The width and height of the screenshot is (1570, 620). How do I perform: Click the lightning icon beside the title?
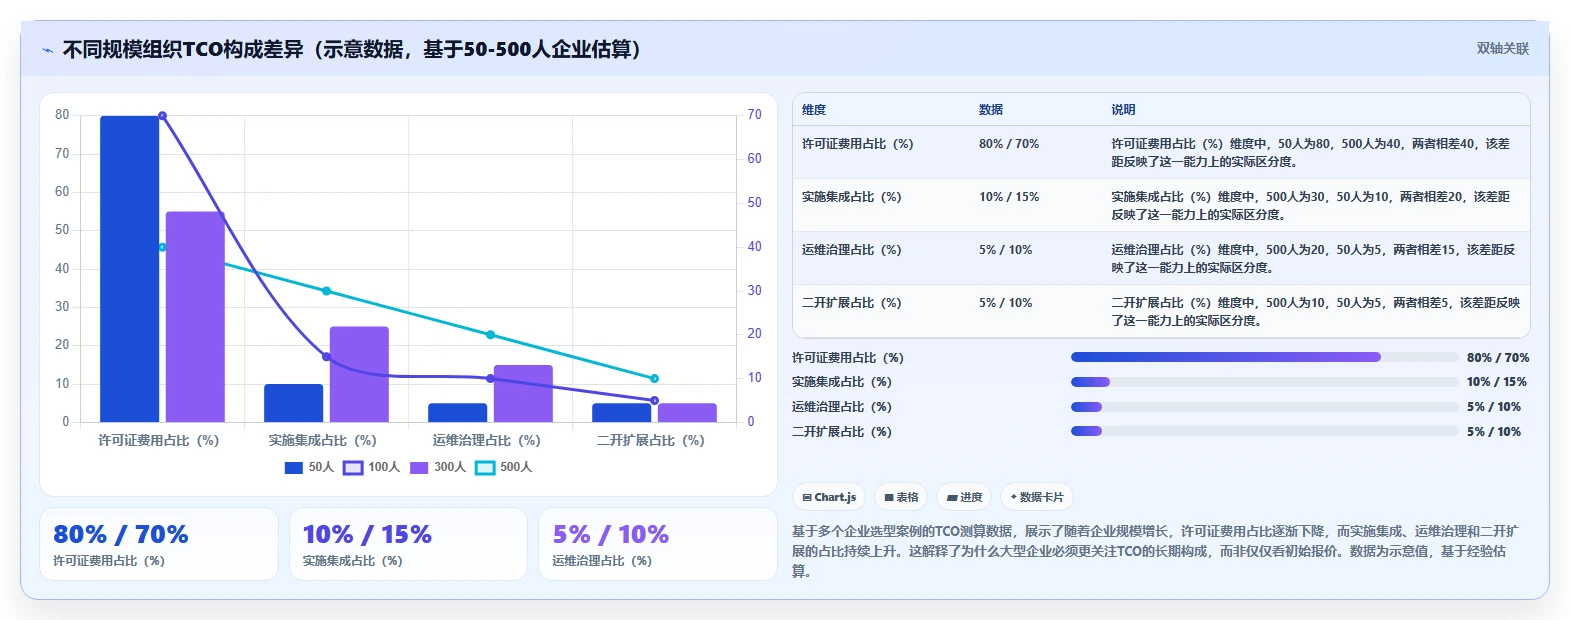click(x=47, y=50)
